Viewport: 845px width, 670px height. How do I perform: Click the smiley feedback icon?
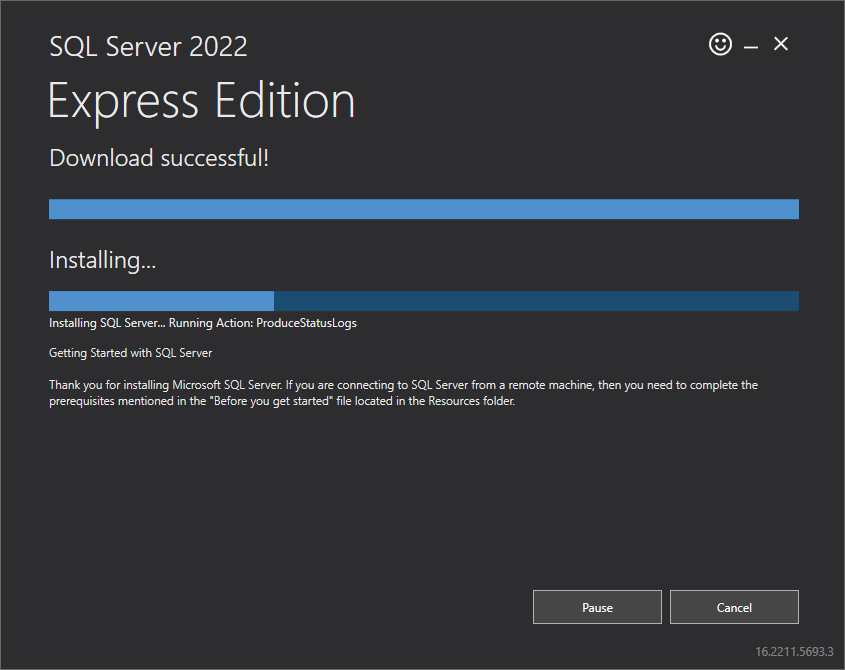[x=720, y=44]
